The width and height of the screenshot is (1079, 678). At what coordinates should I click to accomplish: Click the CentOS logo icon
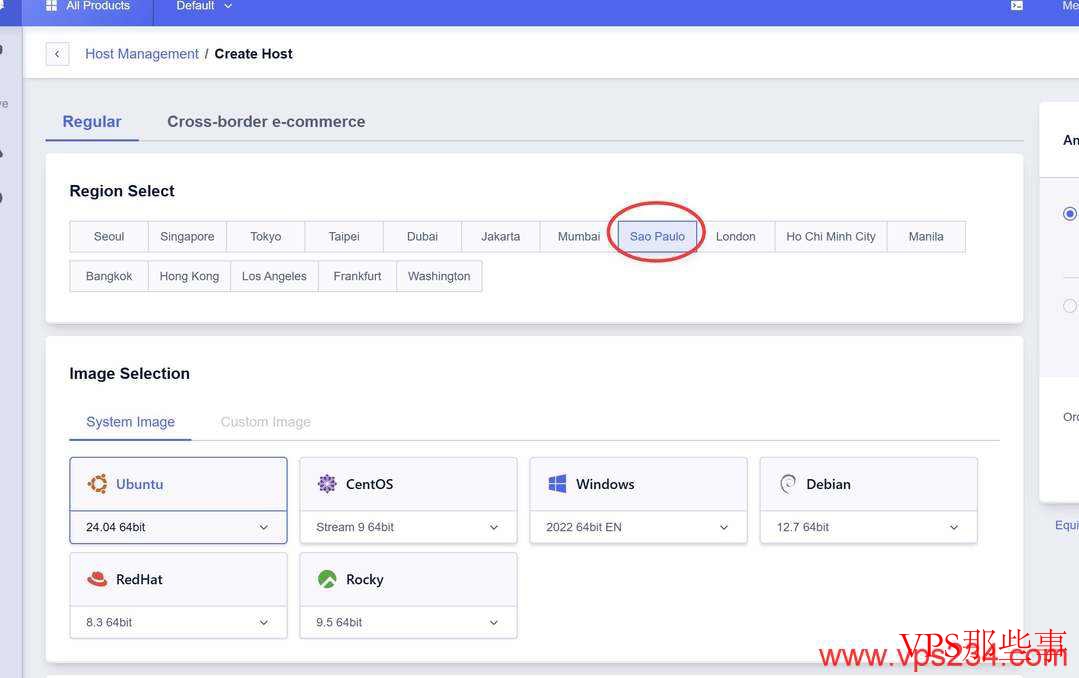pos(327,484)
